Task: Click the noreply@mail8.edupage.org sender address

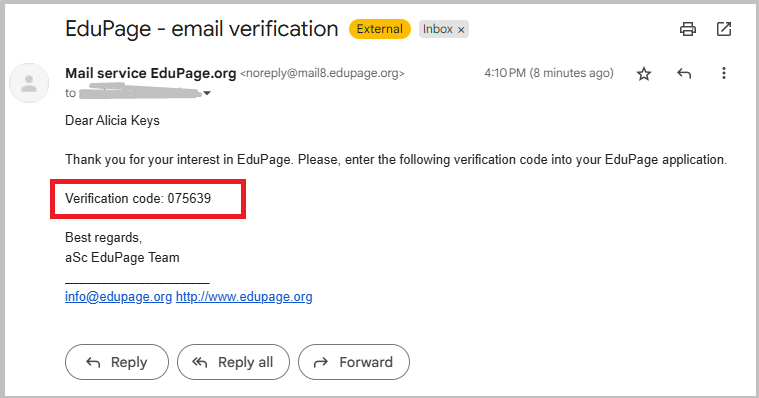Action: tap(322, 73)
